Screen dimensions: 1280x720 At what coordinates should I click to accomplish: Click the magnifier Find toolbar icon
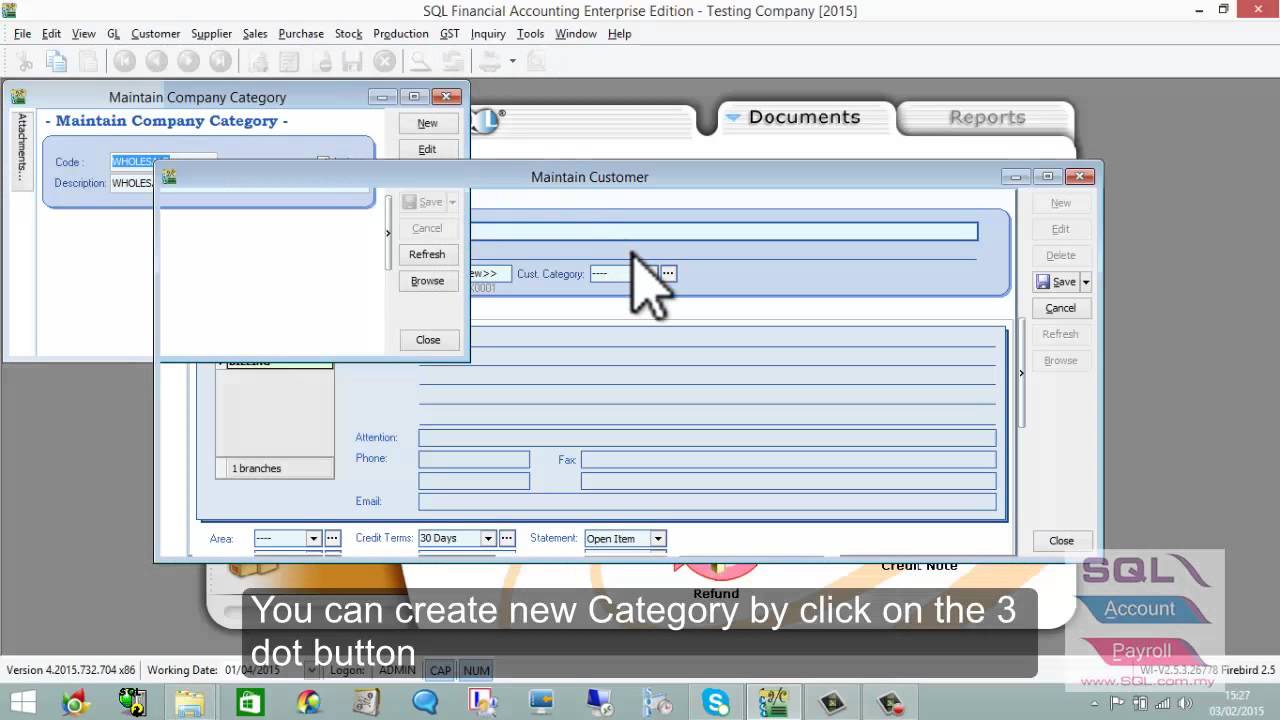(420, 61)
